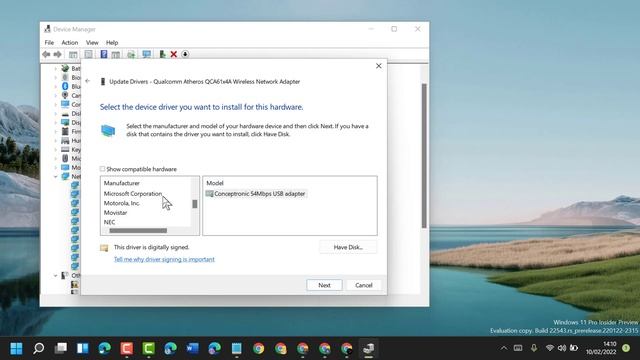Viewport: 640px width, 360px height.
Task: Expand the Computer tree node
Action: click(x=56, y=104)
